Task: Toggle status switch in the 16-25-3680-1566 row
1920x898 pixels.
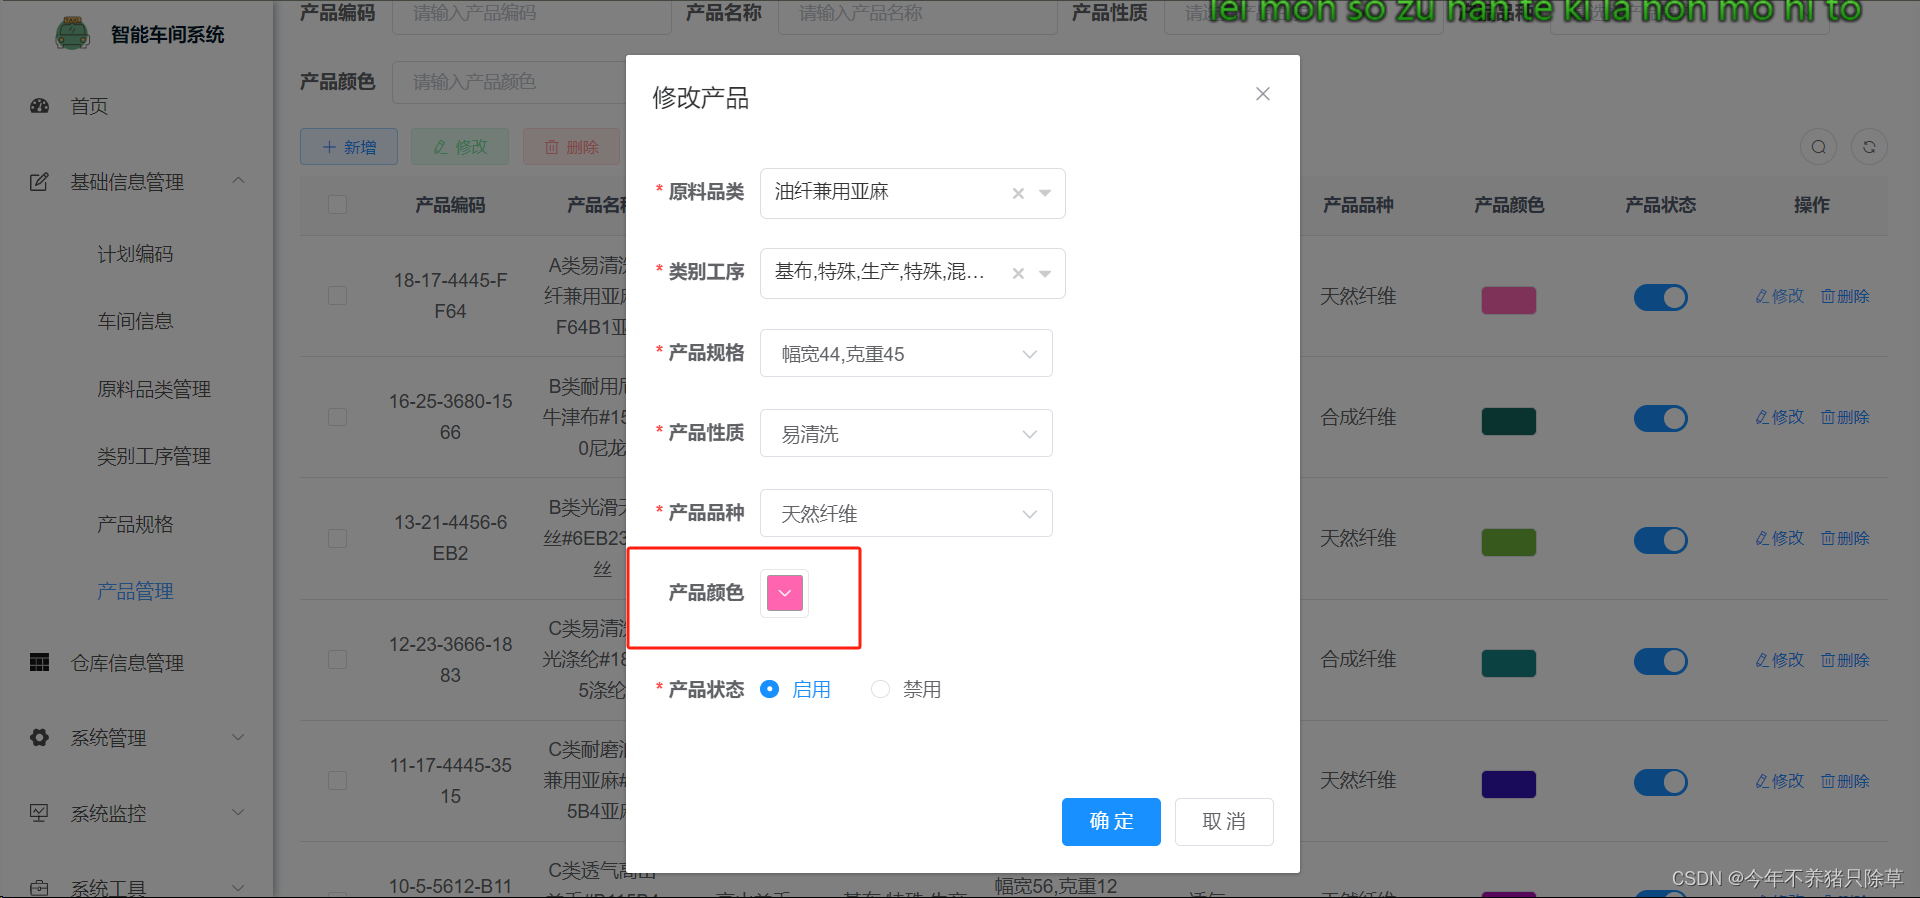Action: (1661, 418)
